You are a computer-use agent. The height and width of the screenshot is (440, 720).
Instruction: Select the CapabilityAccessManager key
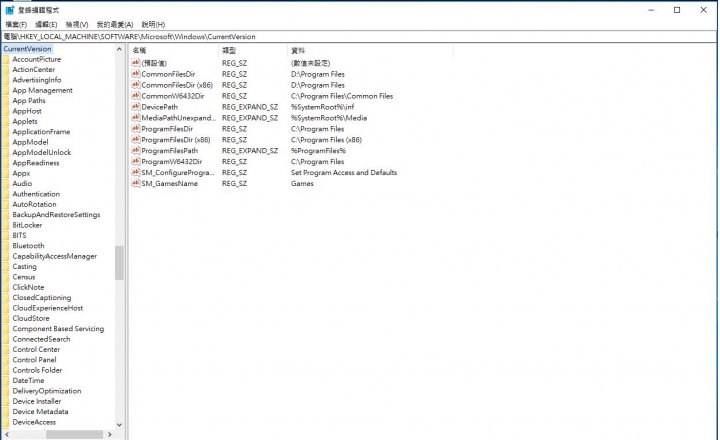(x=55, y=256)
